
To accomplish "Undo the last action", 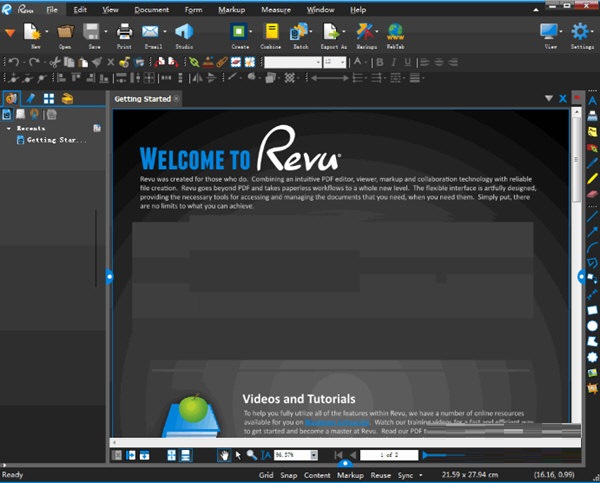I will [14, 62].
